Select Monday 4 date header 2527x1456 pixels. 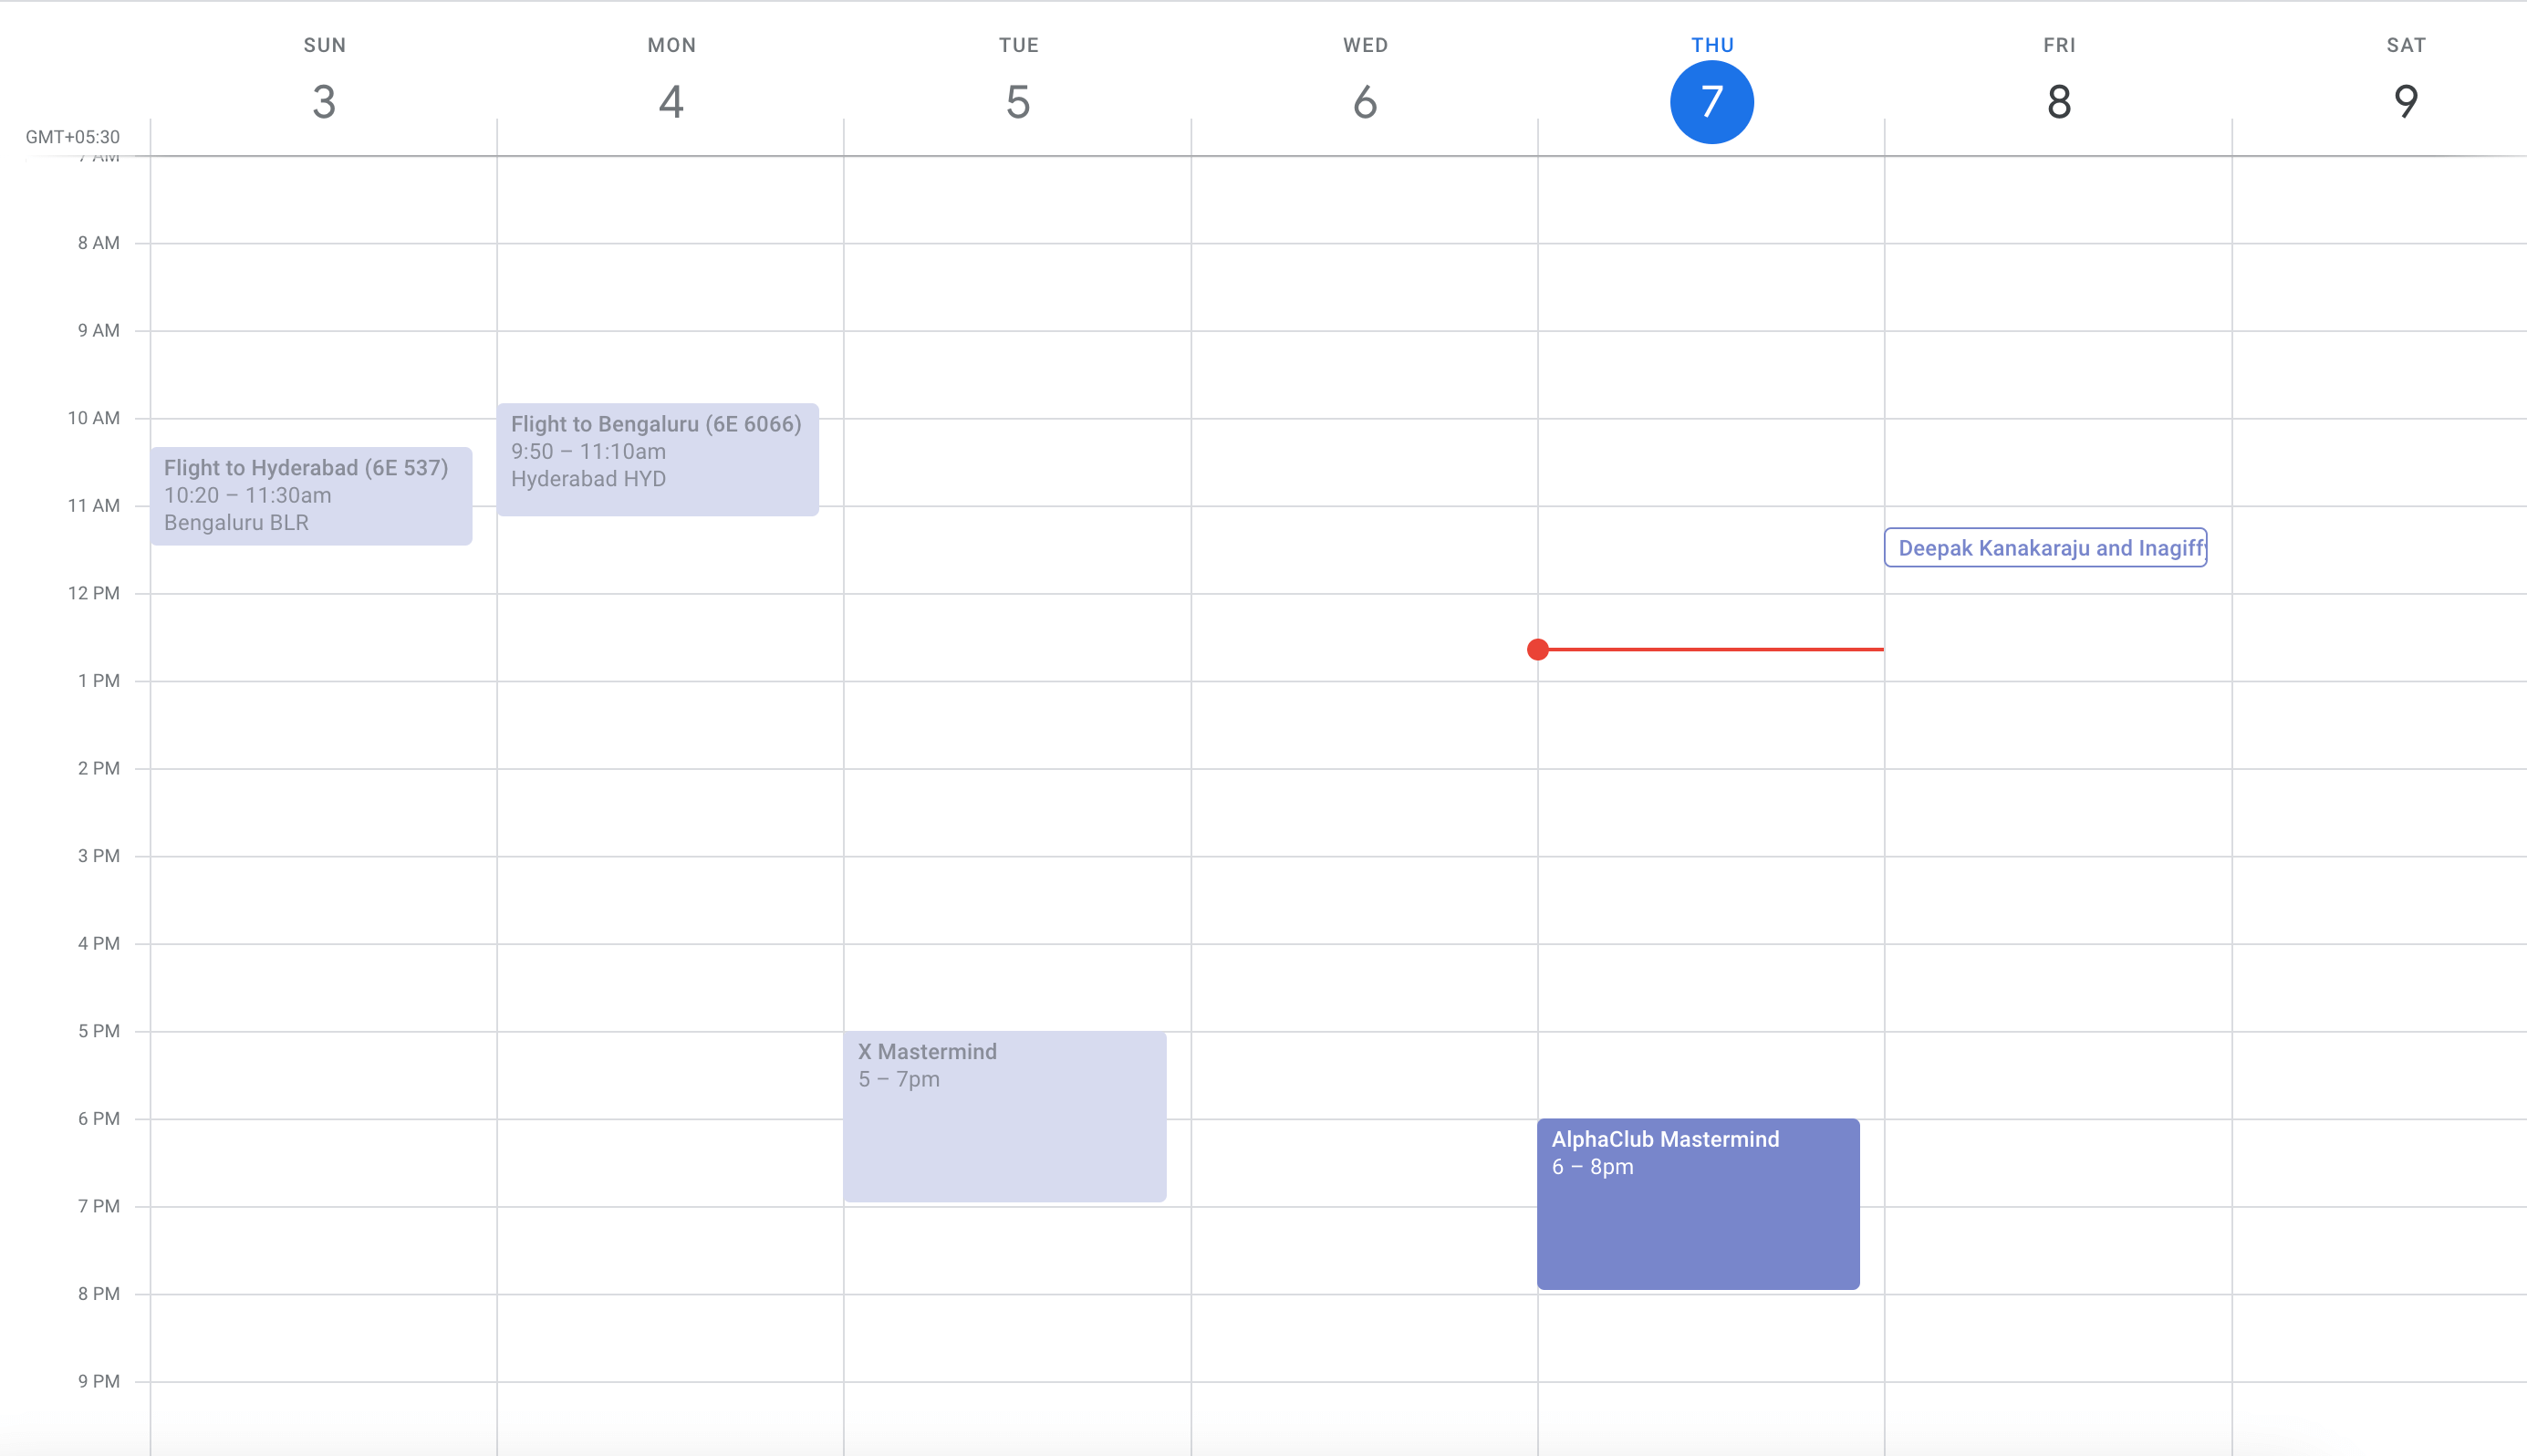click(x=671, y=102)
